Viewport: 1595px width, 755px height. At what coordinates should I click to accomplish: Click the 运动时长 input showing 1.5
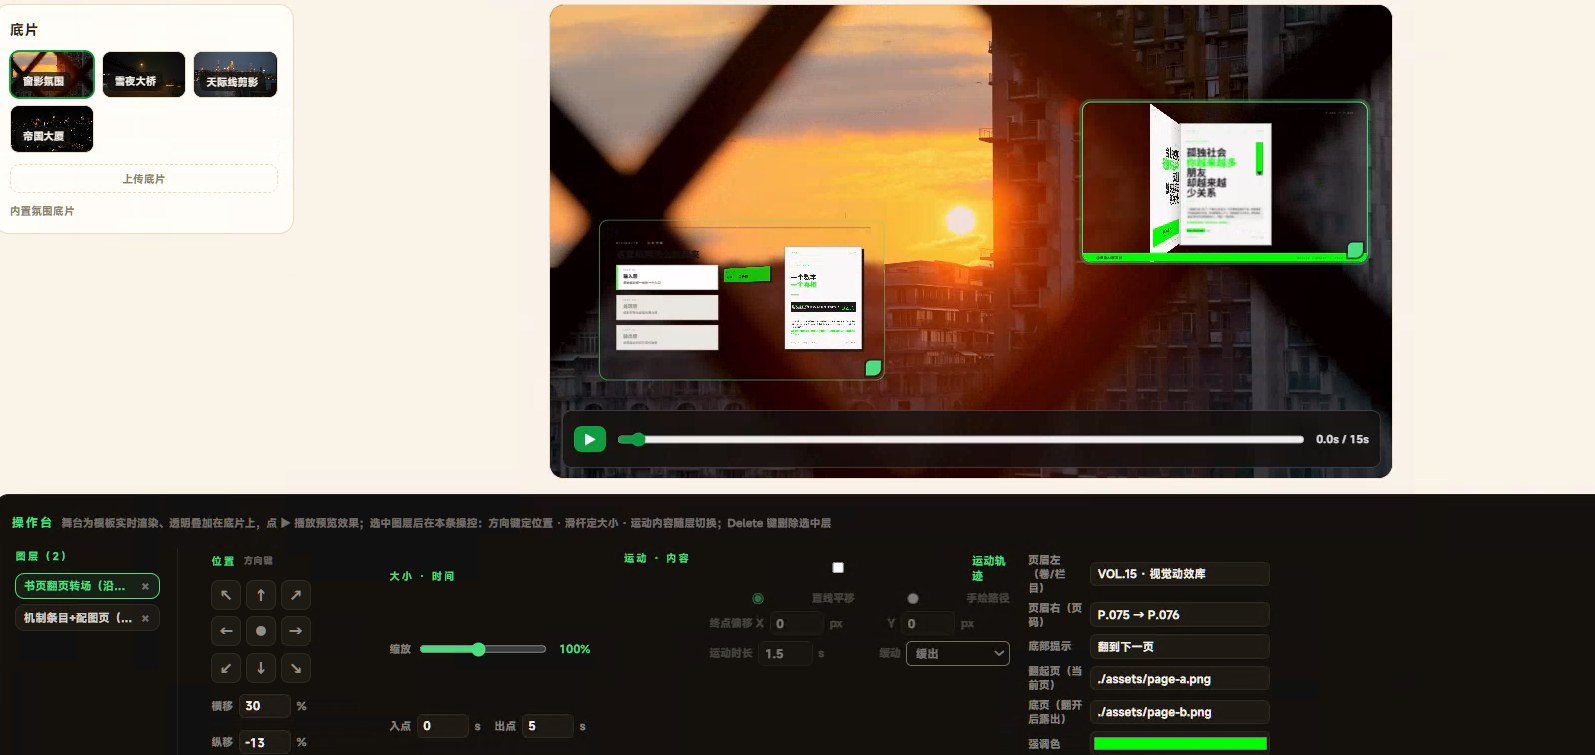785,654
